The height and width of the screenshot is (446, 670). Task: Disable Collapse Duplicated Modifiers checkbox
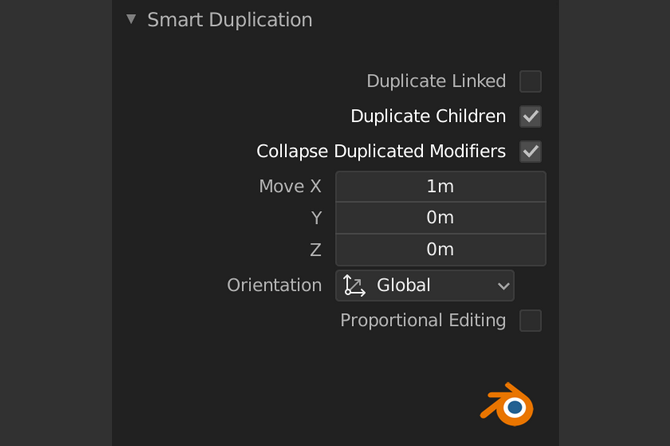tap(530, 152)
